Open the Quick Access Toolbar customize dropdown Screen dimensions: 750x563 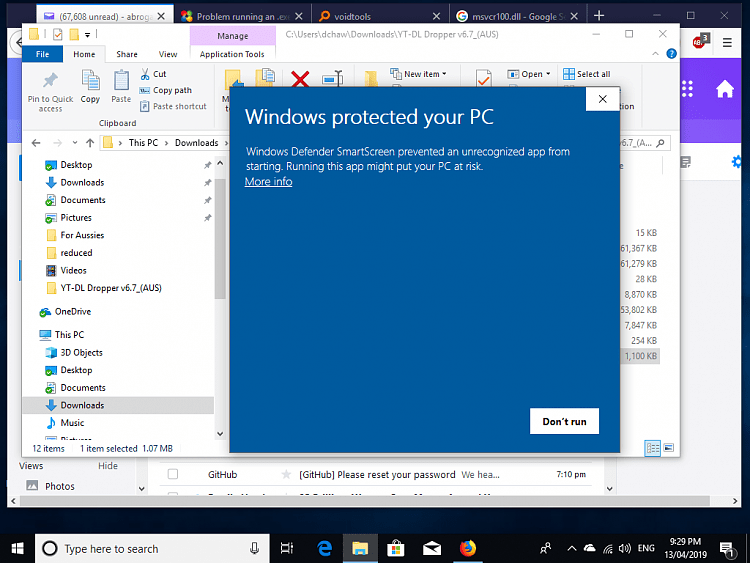click(x=88, y=34)
